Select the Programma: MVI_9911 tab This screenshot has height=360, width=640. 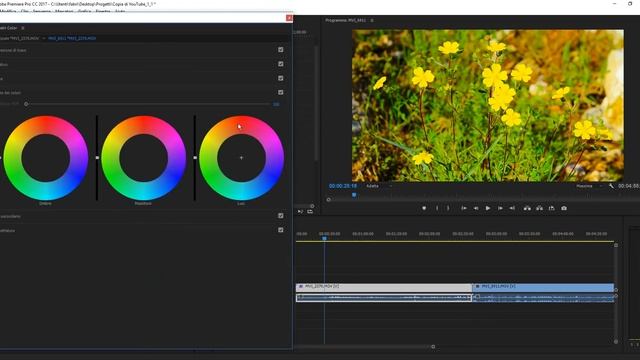[345, 20]
